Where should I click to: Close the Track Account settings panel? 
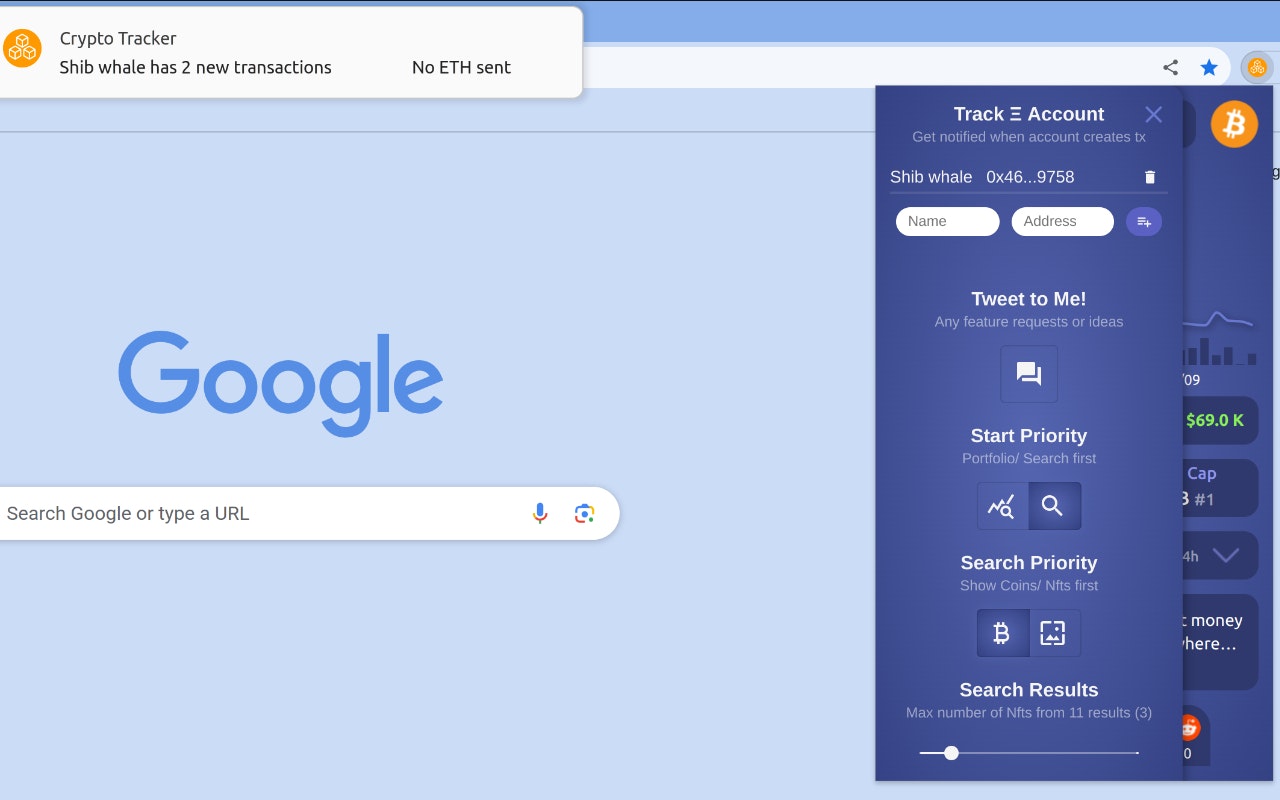point(1153,114)
